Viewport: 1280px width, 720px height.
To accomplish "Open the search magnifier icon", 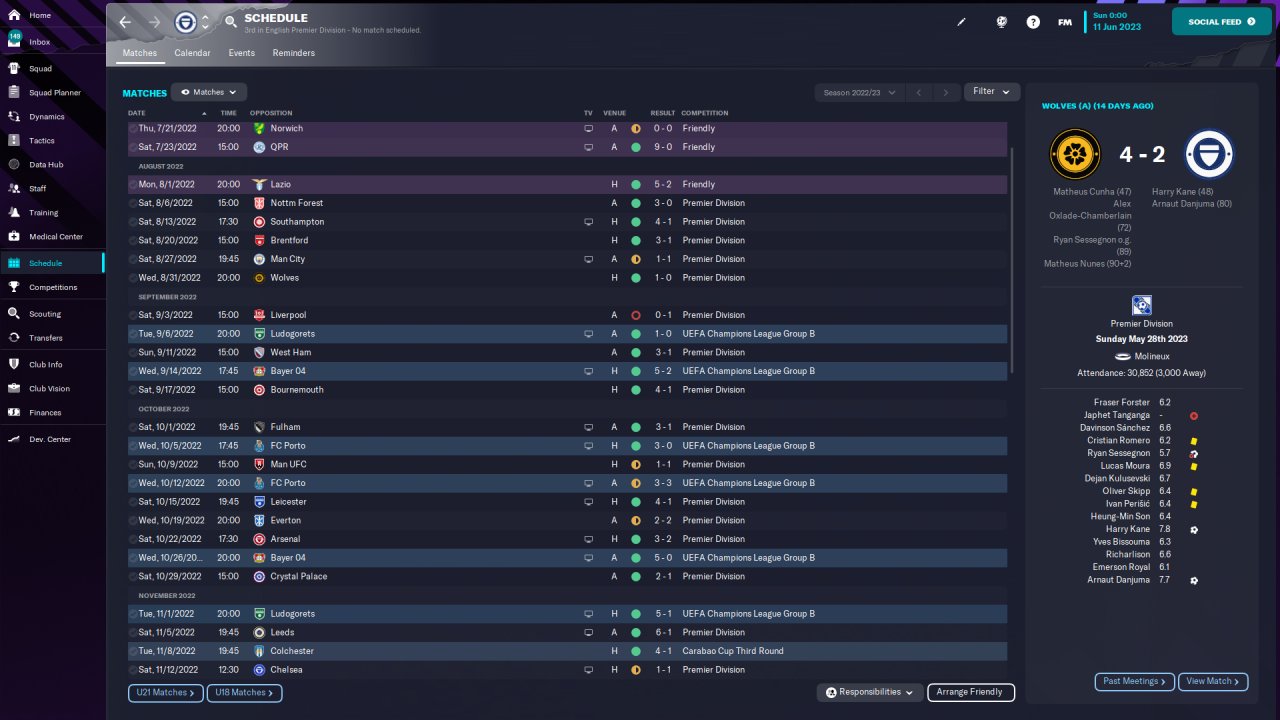I will (x=231, y=22).
